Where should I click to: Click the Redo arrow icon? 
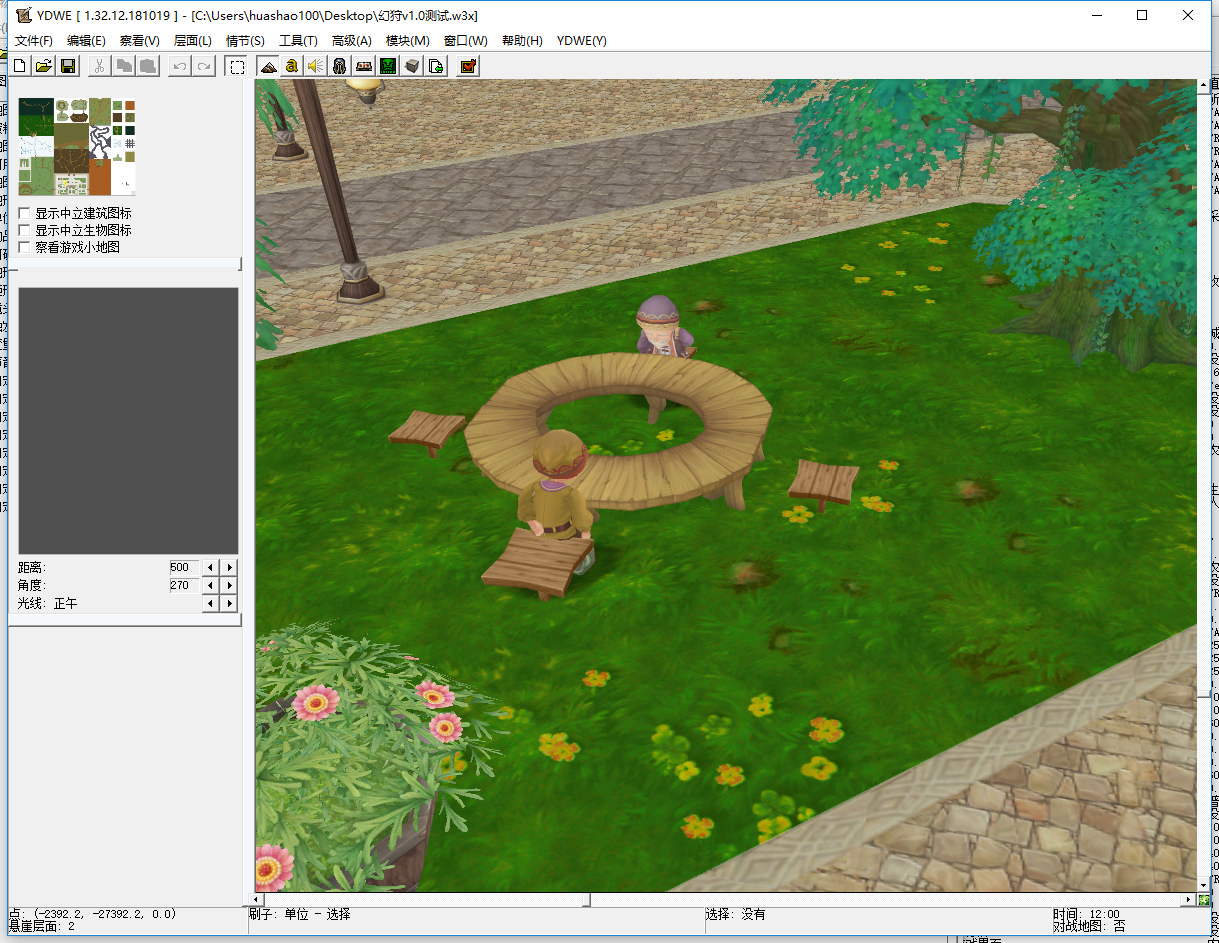[x=203, y=66]
